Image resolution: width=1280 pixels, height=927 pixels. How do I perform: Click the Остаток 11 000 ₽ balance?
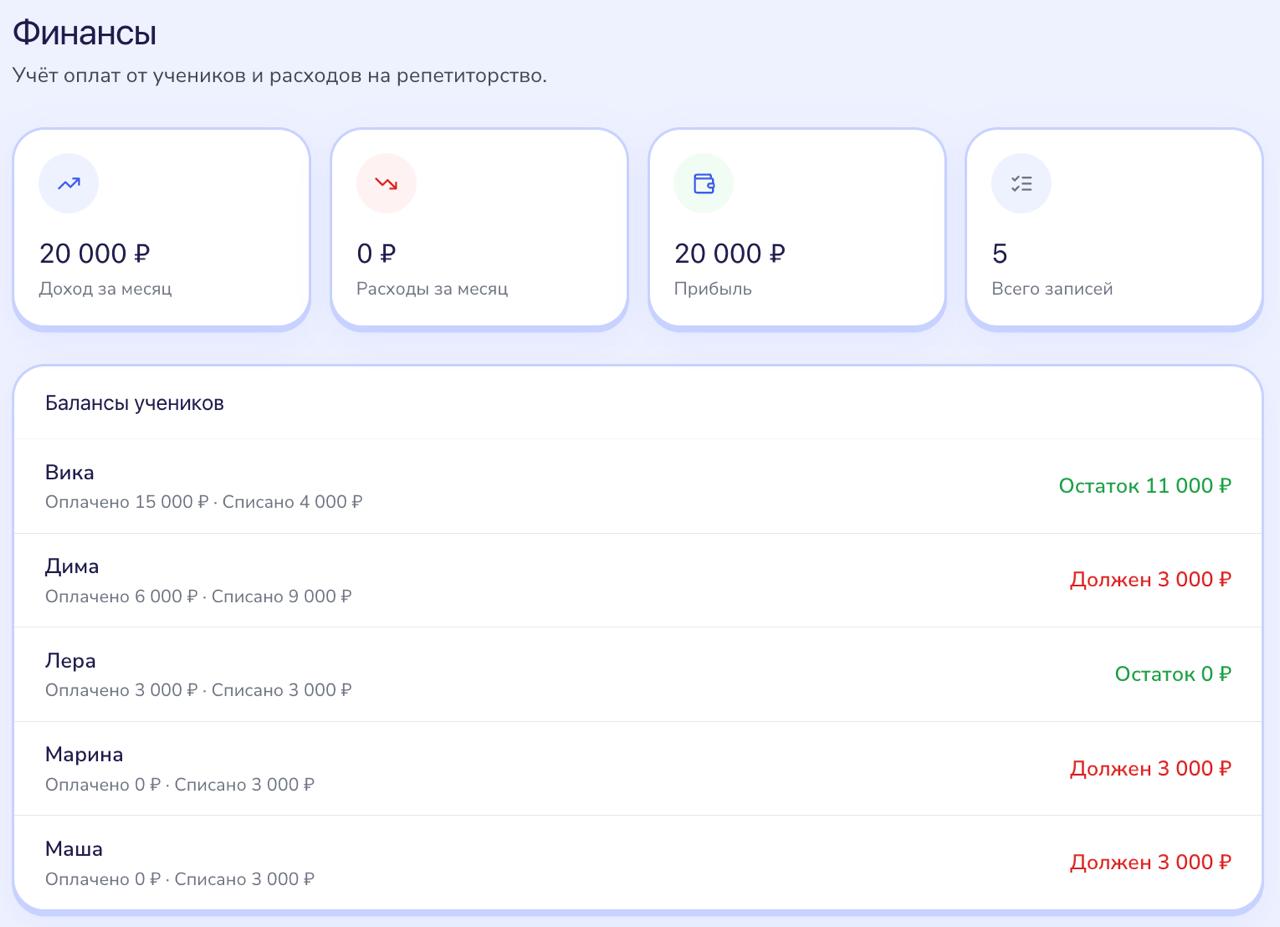(1145, 486)
